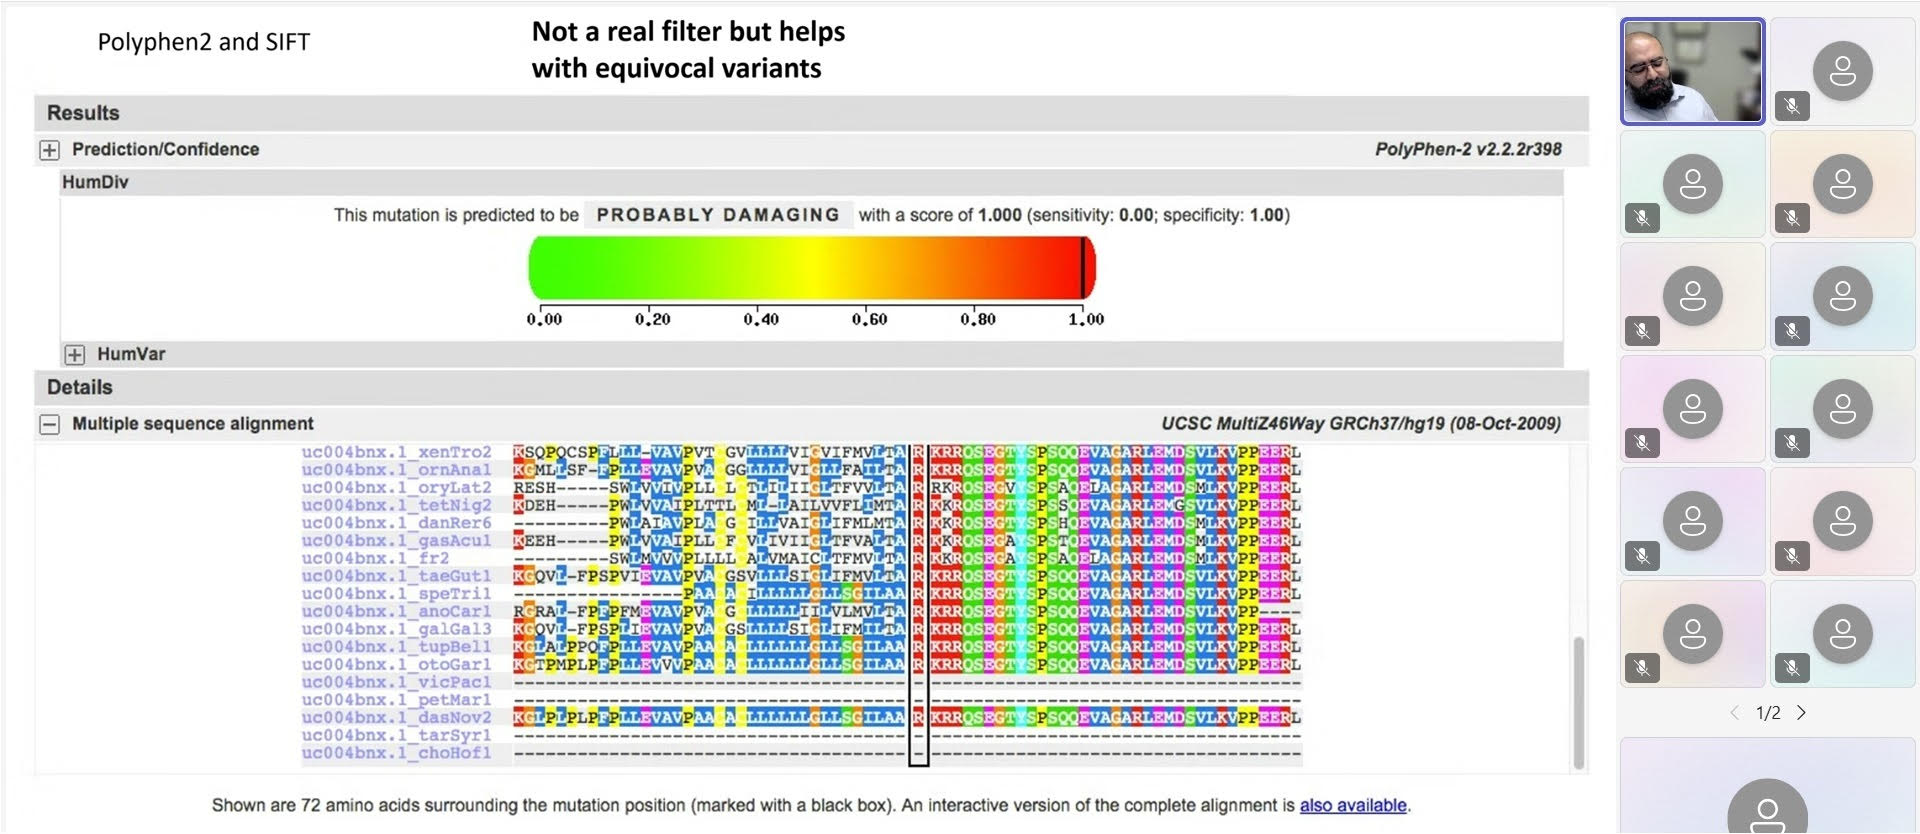Screen dimensions: 1920x834
Task: Click muted mic icon on last full-row right tile
Action: tap(1792, 667)
